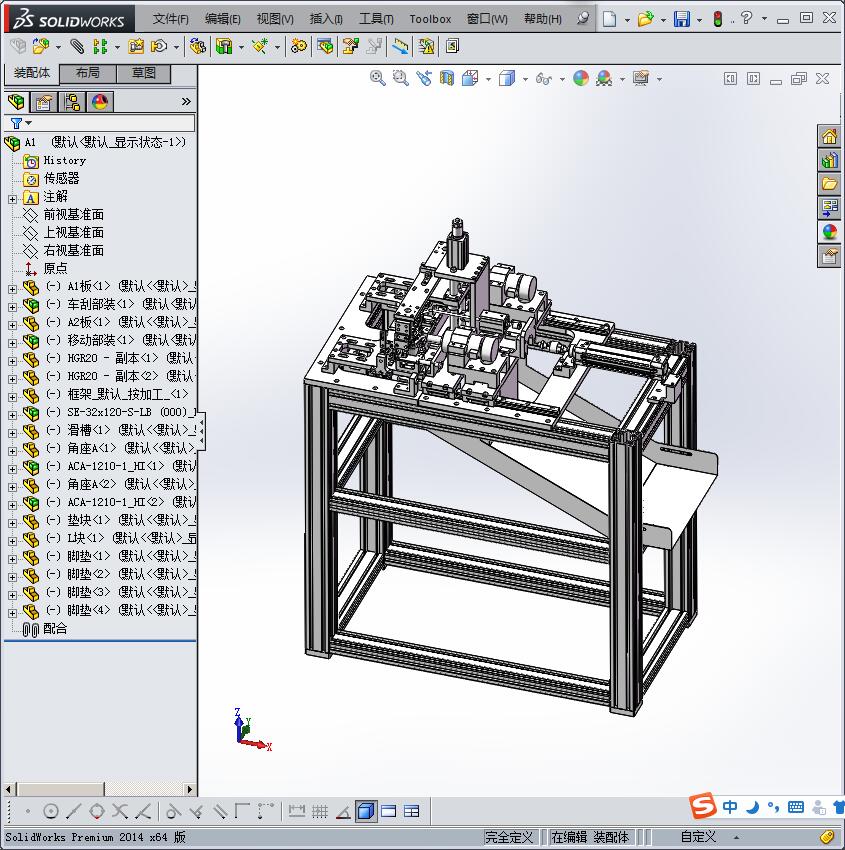Open the DisplayManager color wheel tab
The height and width of the screenshot is (850, 845).
pyautogui.click(x=100, y=101)
